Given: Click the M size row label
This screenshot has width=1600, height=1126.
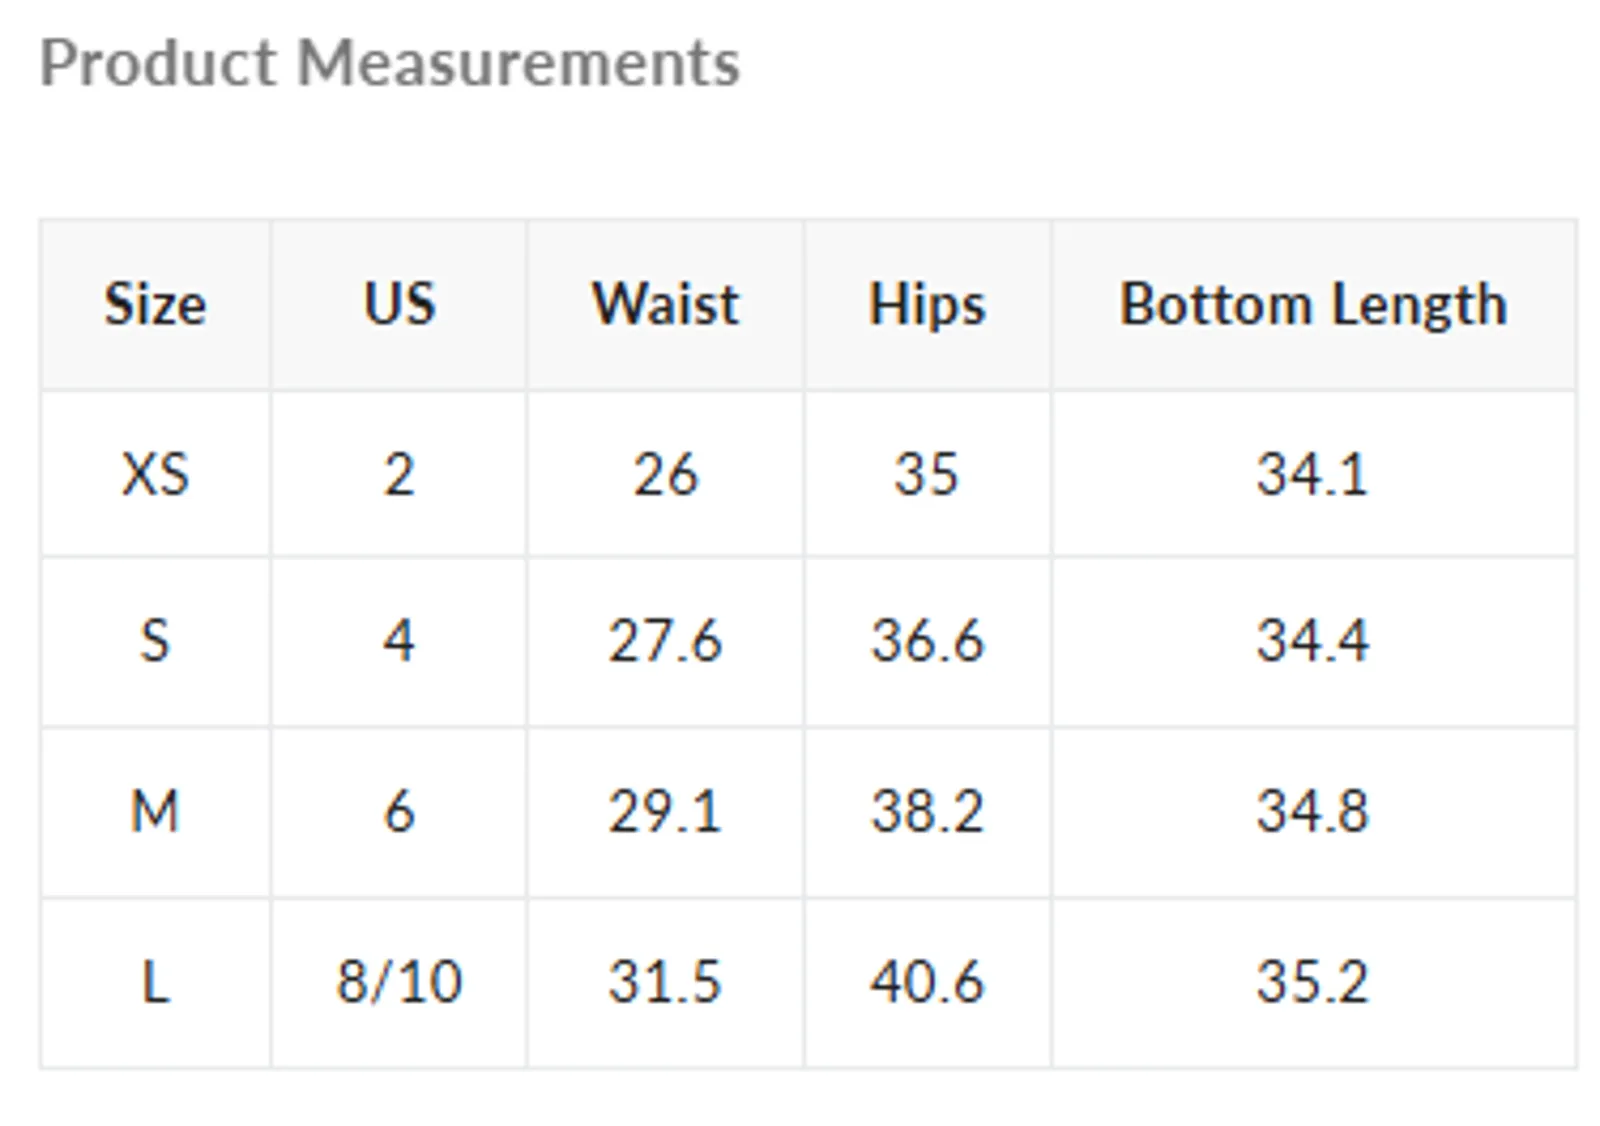Looking at the screenshot, I should (155, 811).
